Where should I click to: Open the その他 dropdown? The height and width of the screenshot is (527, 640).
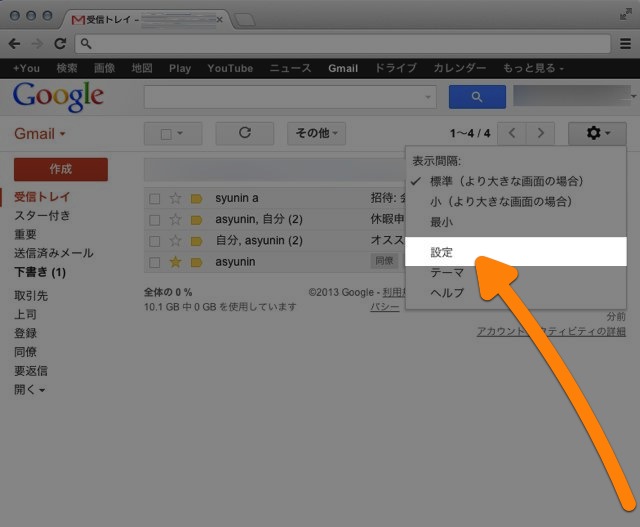pyautogui.click(x=316, y=133)
